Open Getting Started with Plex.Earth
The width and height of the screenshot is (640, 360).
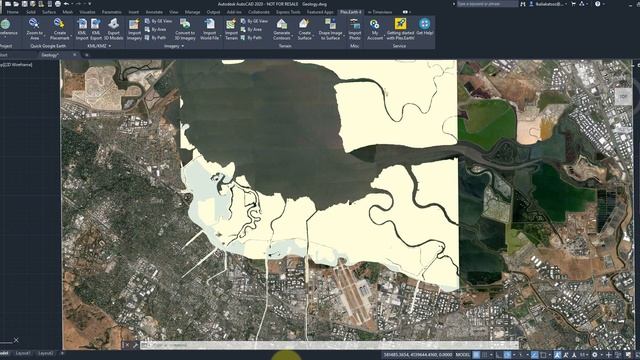[x=400, y=24]
